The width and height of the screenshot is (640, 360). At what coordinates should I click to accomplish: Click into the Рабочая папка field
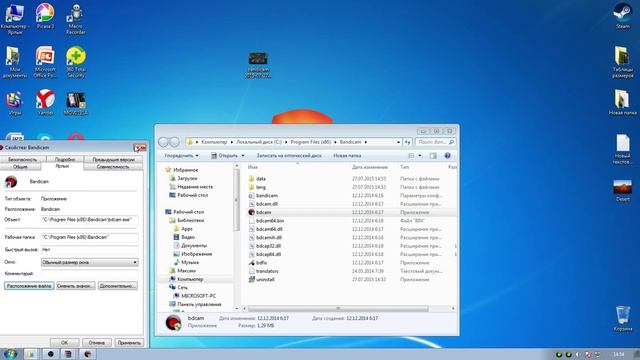[89, 237]
